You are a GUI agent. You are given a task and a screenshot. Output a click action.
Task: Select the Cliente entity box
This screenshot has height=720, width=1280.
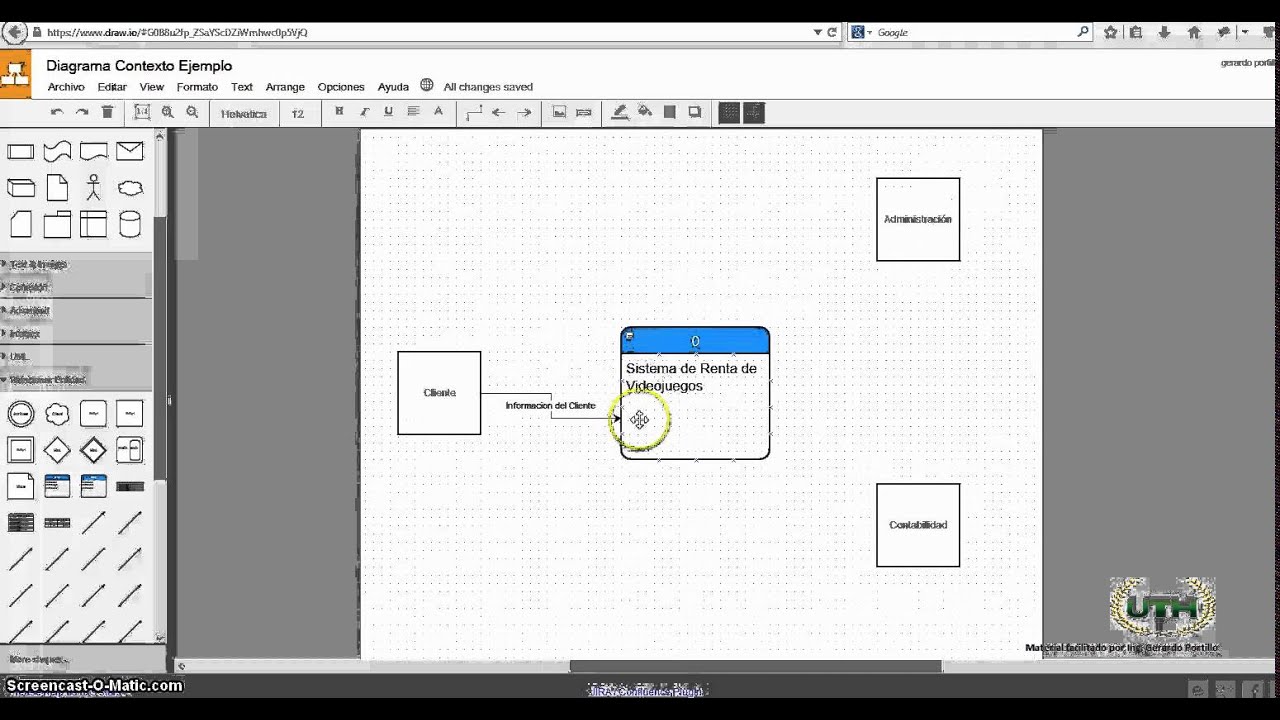click(439, 393)
